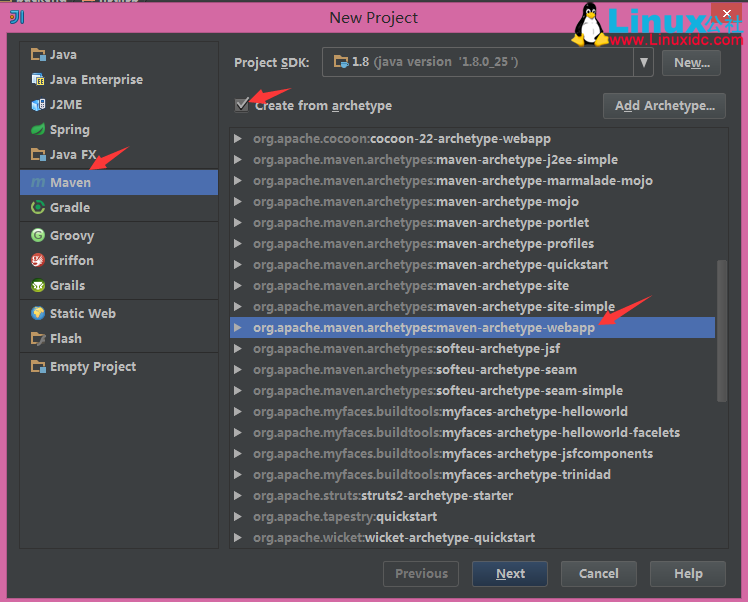Select maven-archetype-site row
Image resolution: width=748 pixels, height=602 pixels.
coord(472,286)
